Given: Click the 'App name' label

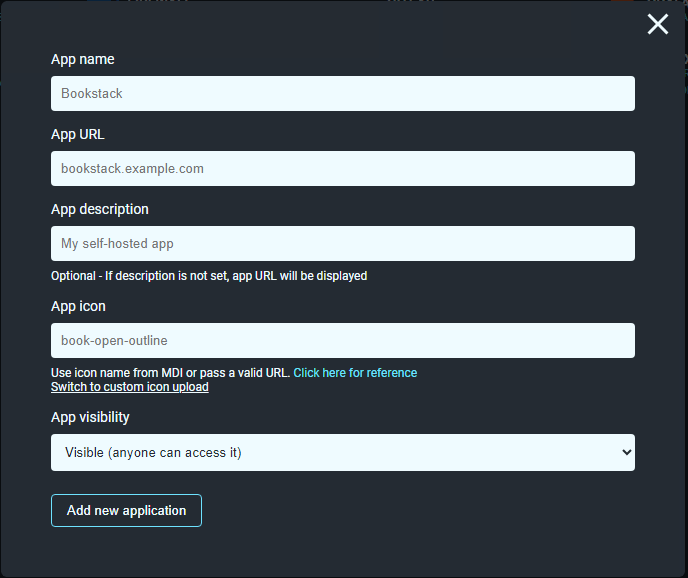Looking at the screenshot, I should coord(83,60).
